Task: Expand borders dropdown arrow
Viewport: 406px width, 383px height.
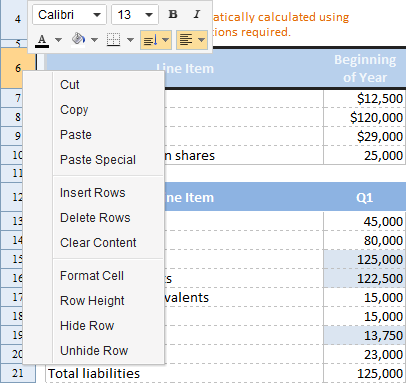Action: point(130,40)
